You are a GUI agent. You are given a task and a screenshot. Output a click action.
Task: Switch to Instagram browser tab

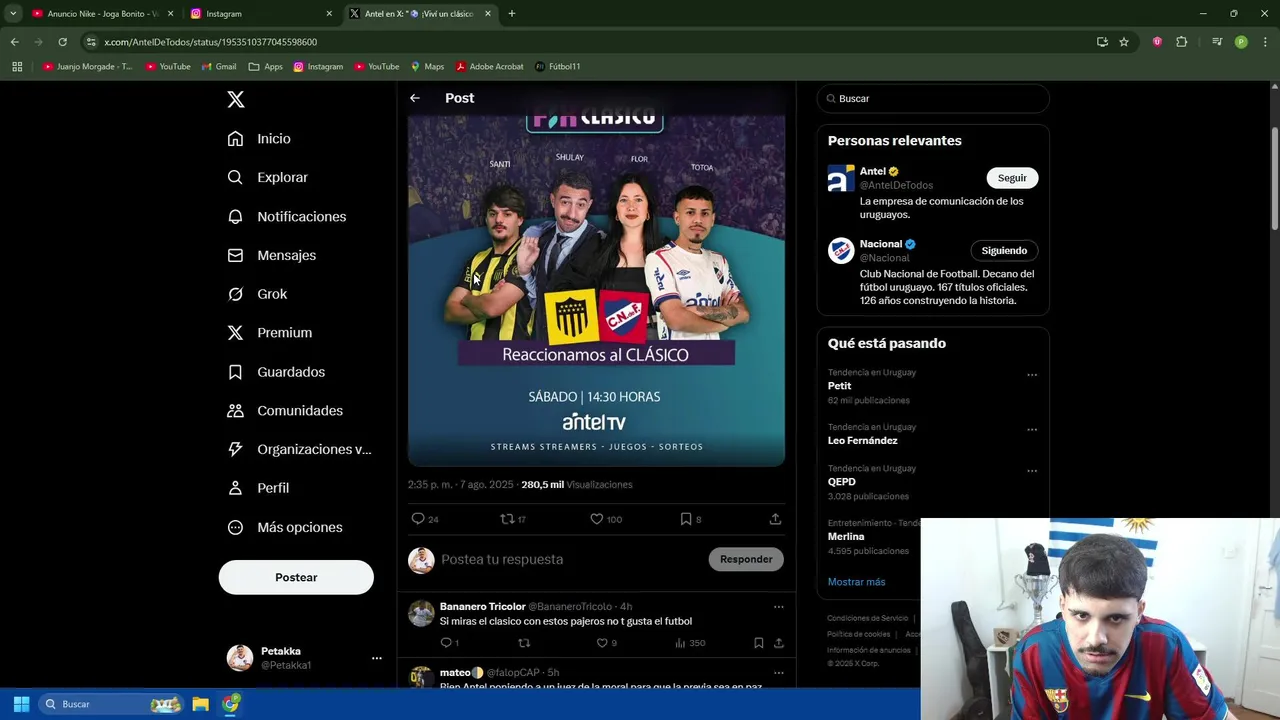tap(260, 14)
